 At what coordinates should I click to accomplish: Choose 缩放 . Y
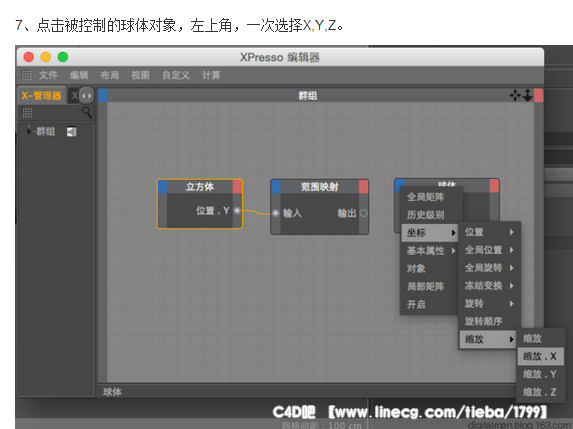540,374
